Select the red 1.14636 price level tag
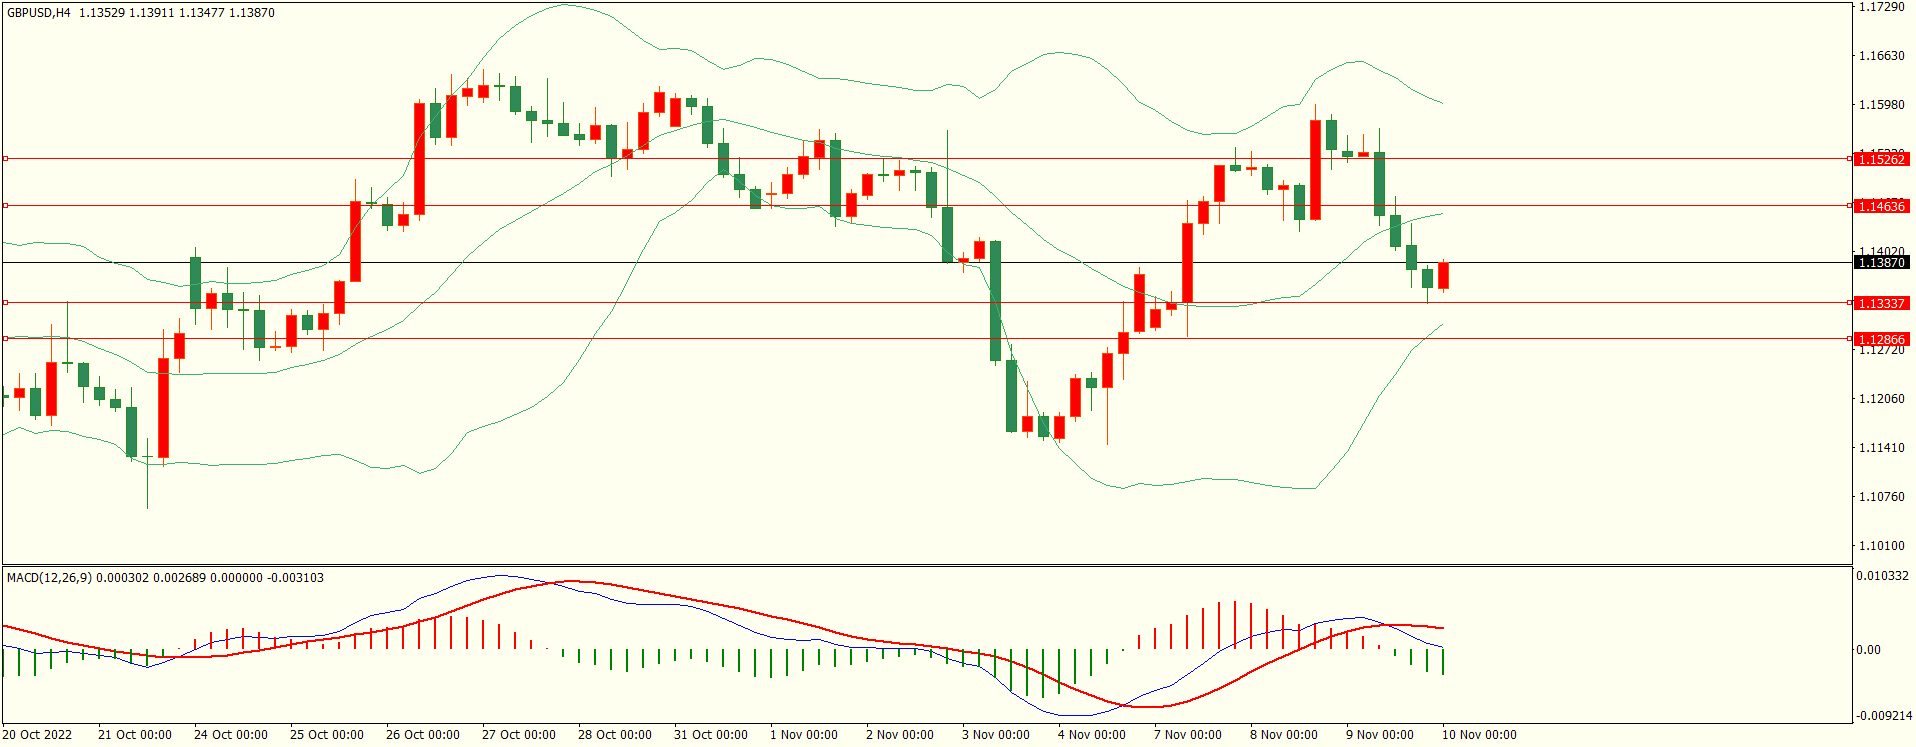This screenshot has width=1916, height=747. coord(1881,206)
